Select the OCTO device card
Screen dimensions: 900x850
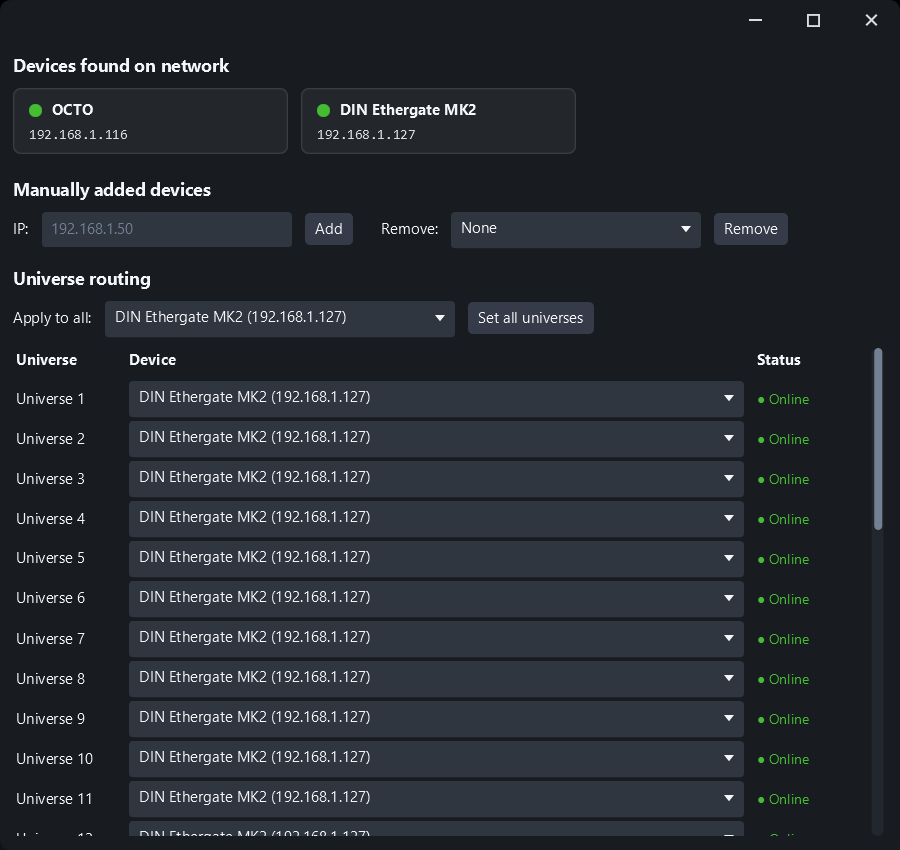click(150, 121)
